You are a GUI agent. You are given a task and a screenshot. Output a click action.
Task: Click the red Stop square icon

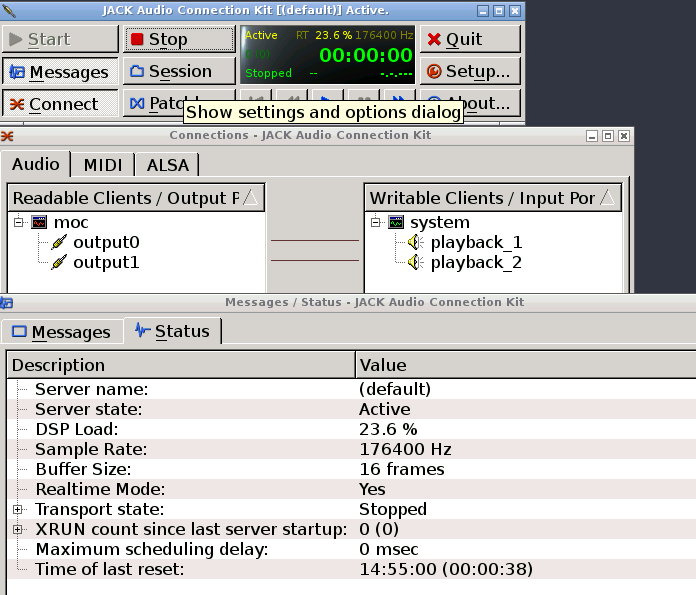pos(137,39)
